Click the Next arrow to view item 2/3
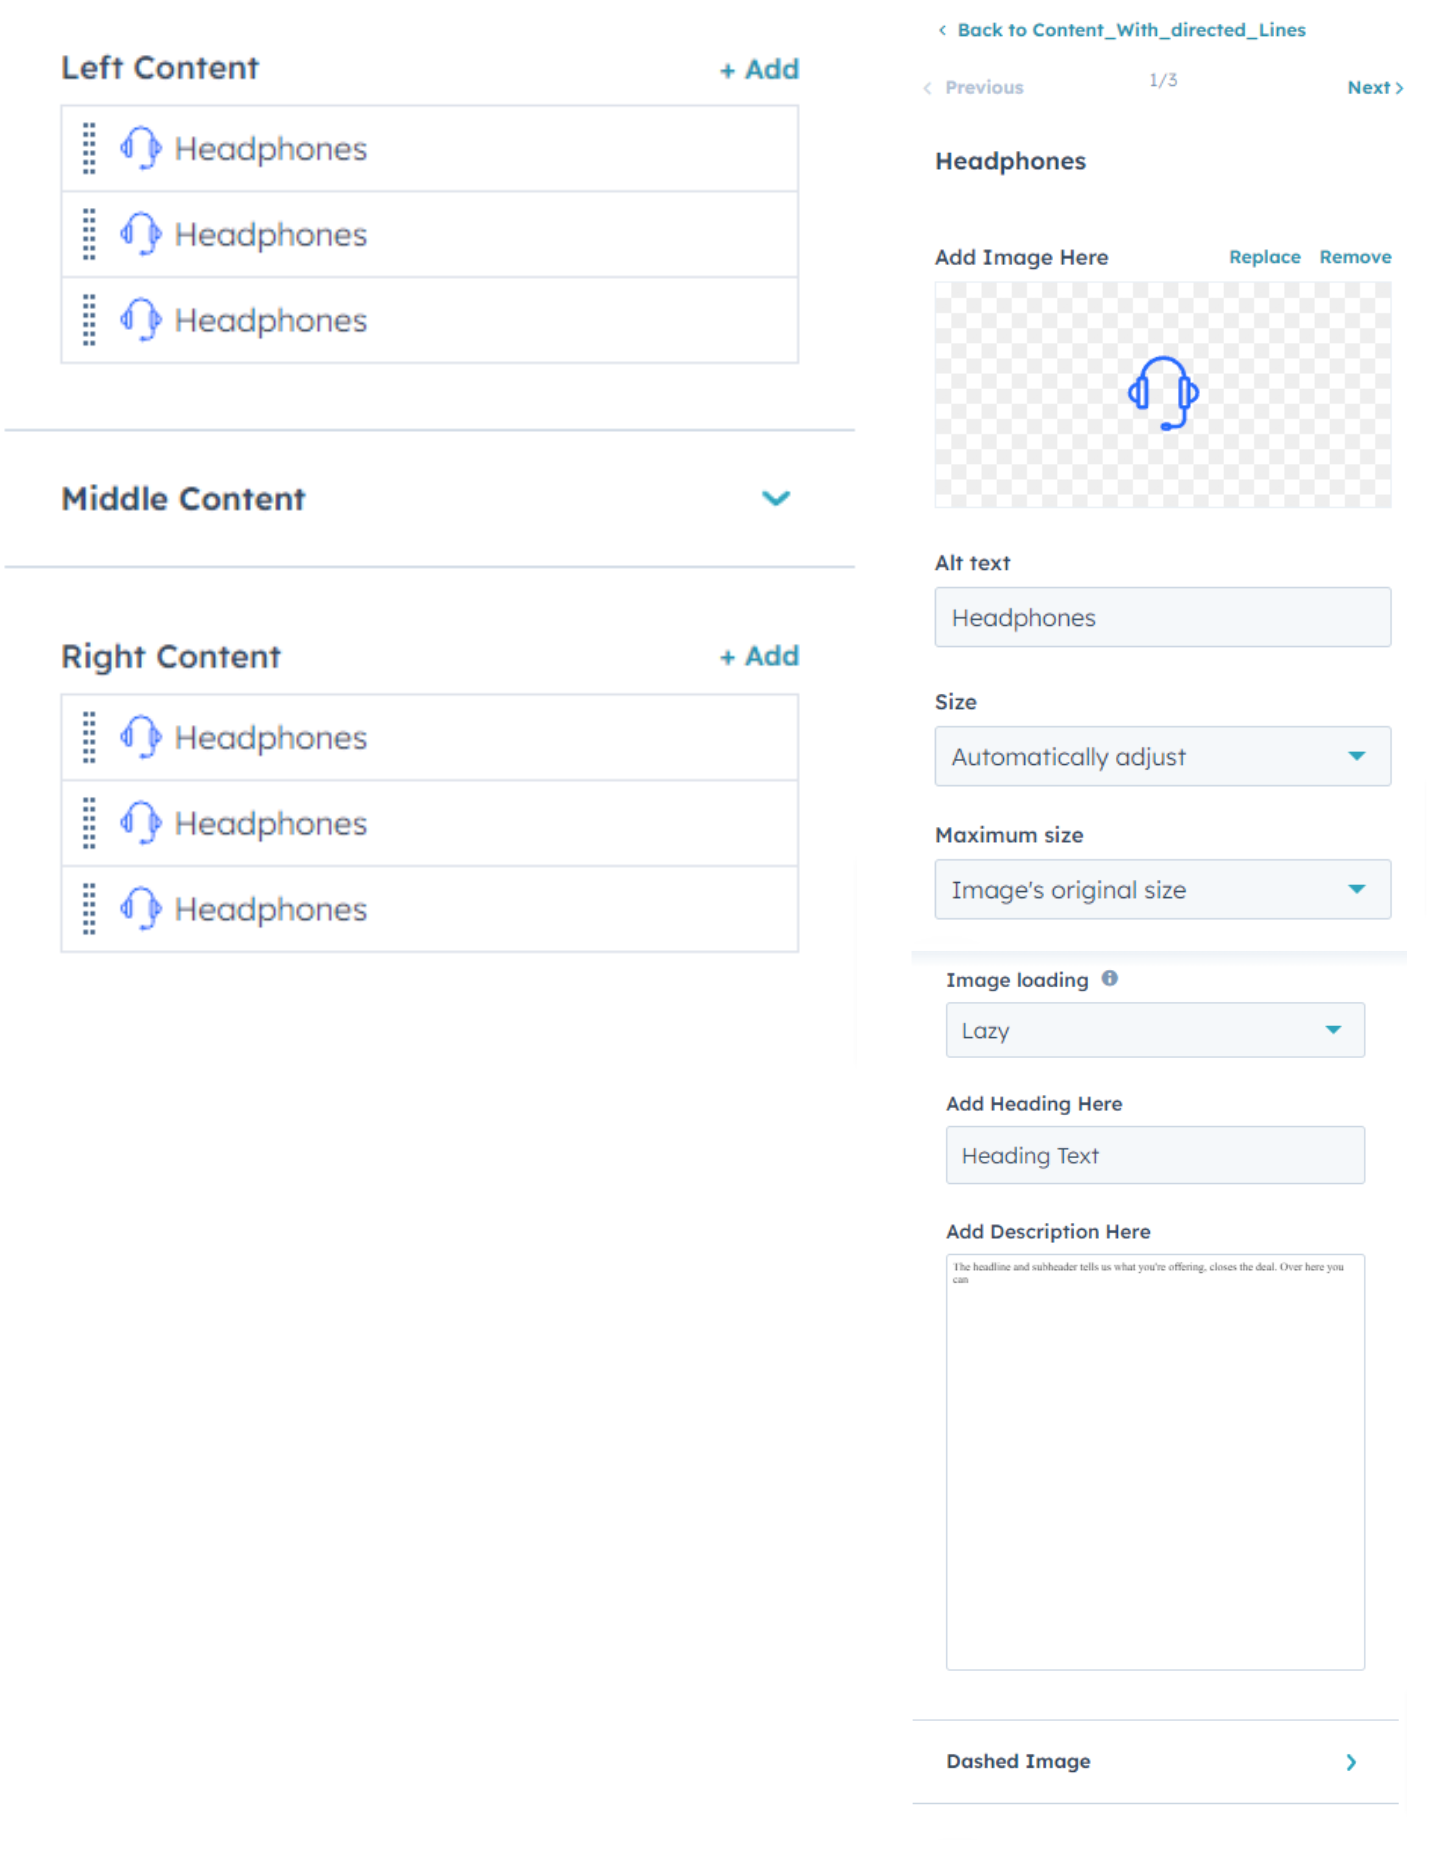The height and width of the screenshot is (1855, 1442). [1375, 88]
